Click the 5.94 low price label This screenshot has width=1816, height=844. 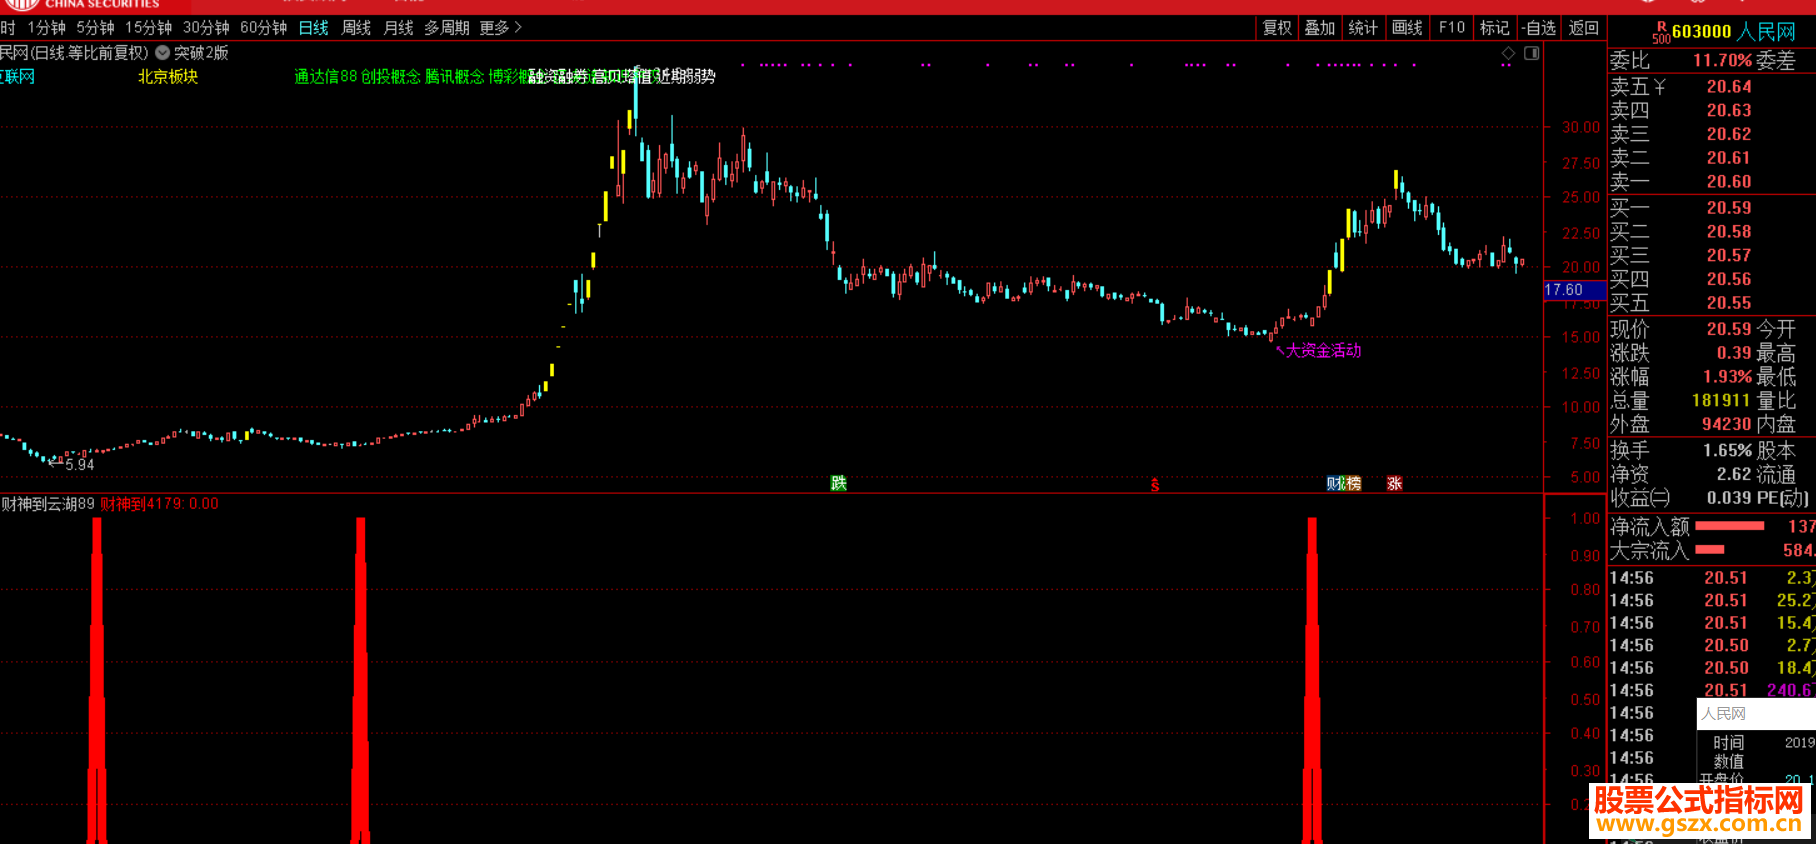[x=80, y=464]
